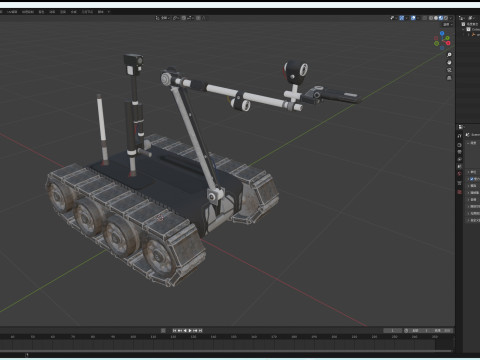This screenshot has width=480, height=360.
Task: Click the zoom view magnifier icon
Action: pyautogui.click(x=449, y=54)
